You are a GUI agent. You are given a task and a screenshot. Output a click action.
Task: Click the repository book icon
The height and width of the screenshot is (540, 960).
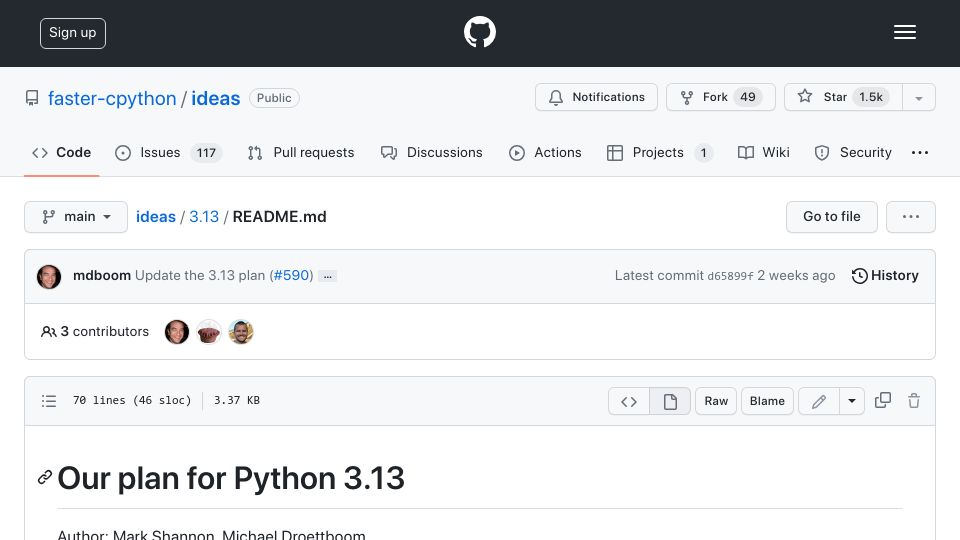tap(32, 98)
